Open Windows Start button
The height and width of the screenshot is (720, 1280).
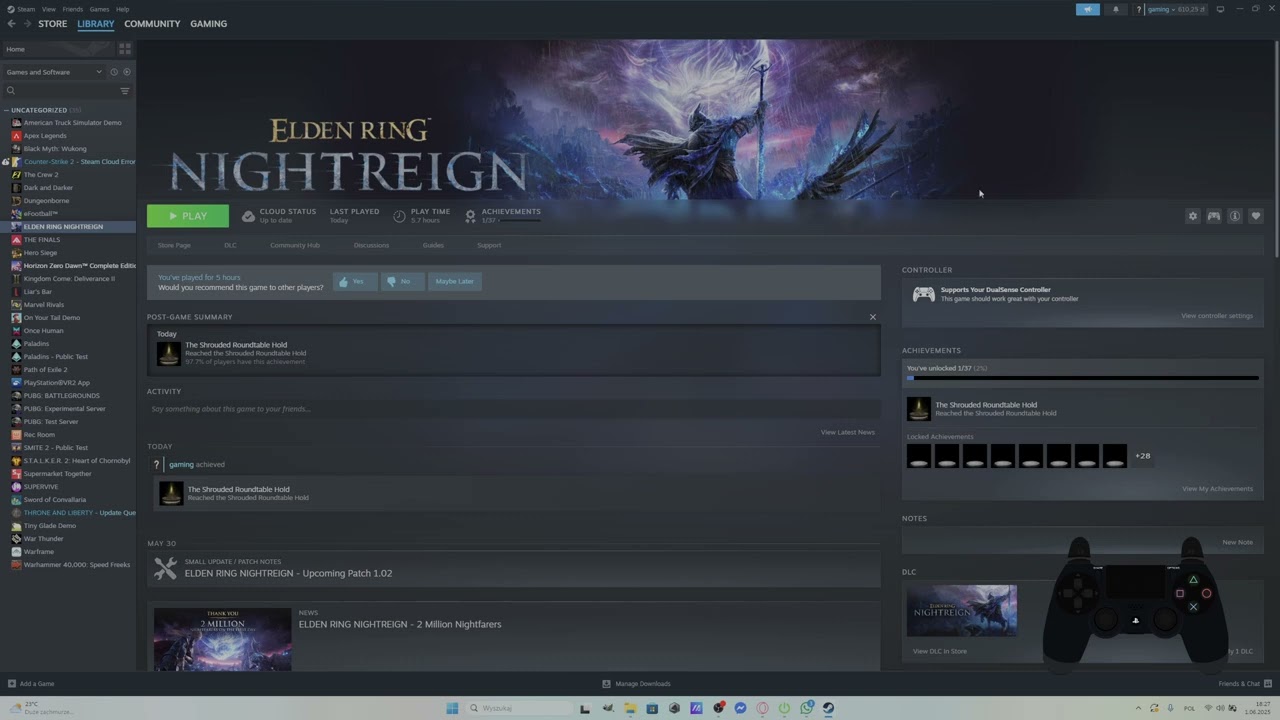(452, 708)
